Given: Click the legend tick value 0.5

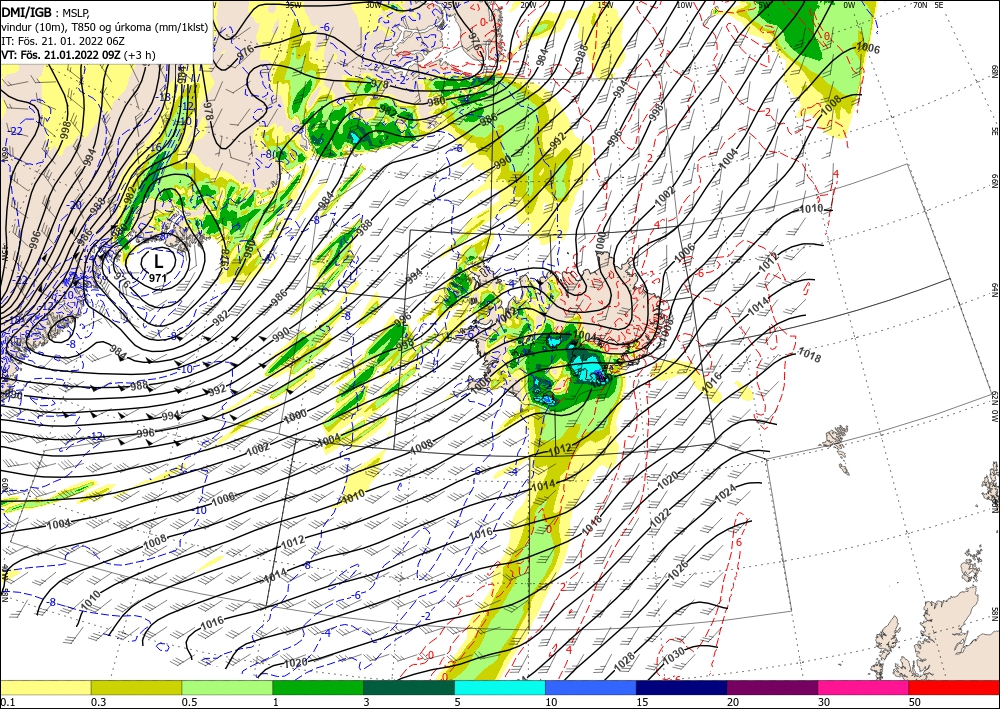Looking at the screenshot, I should pyautogui.click(x=189, y=702).
